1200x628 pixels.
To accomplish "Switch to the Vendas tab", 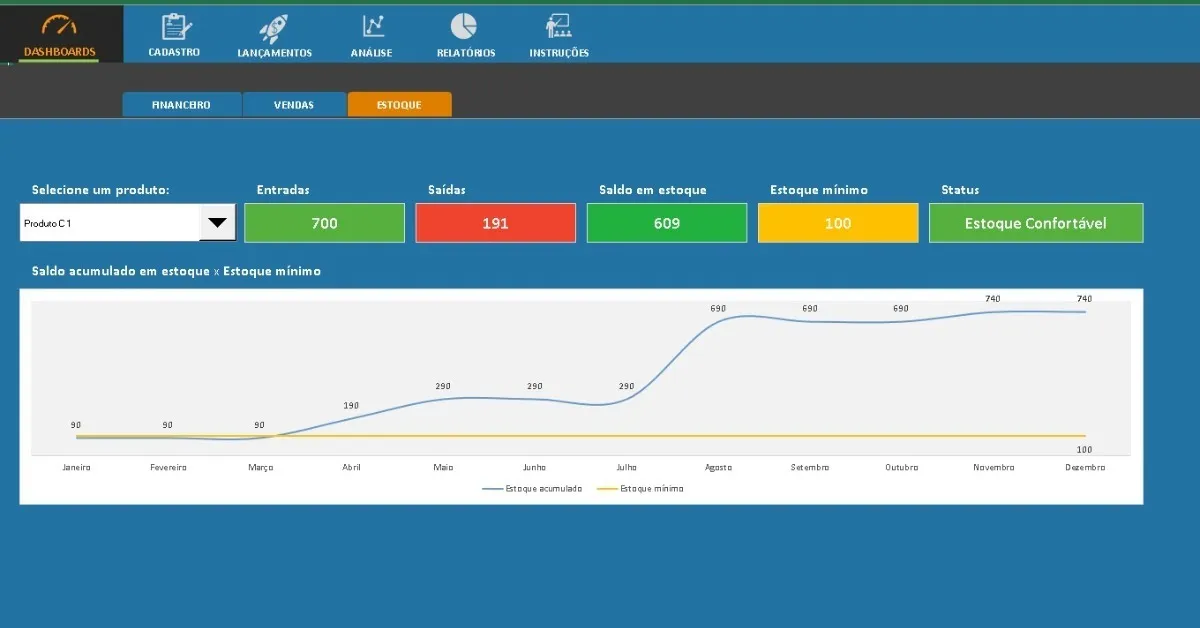I will 294,104.
